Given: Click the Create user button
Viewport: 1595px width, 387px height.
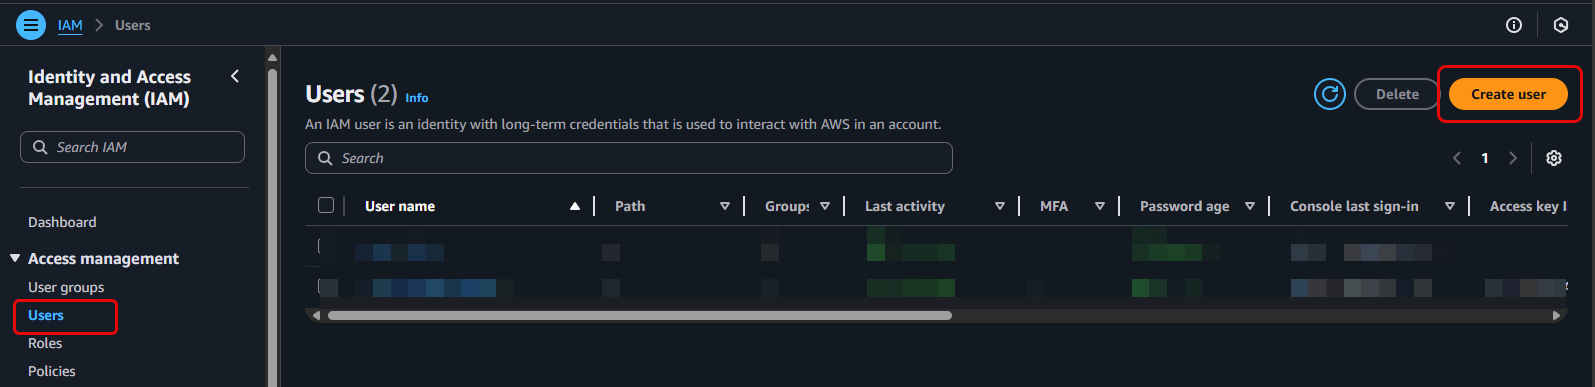Looking at the screenshot, I should click(x=1508, y=94).
